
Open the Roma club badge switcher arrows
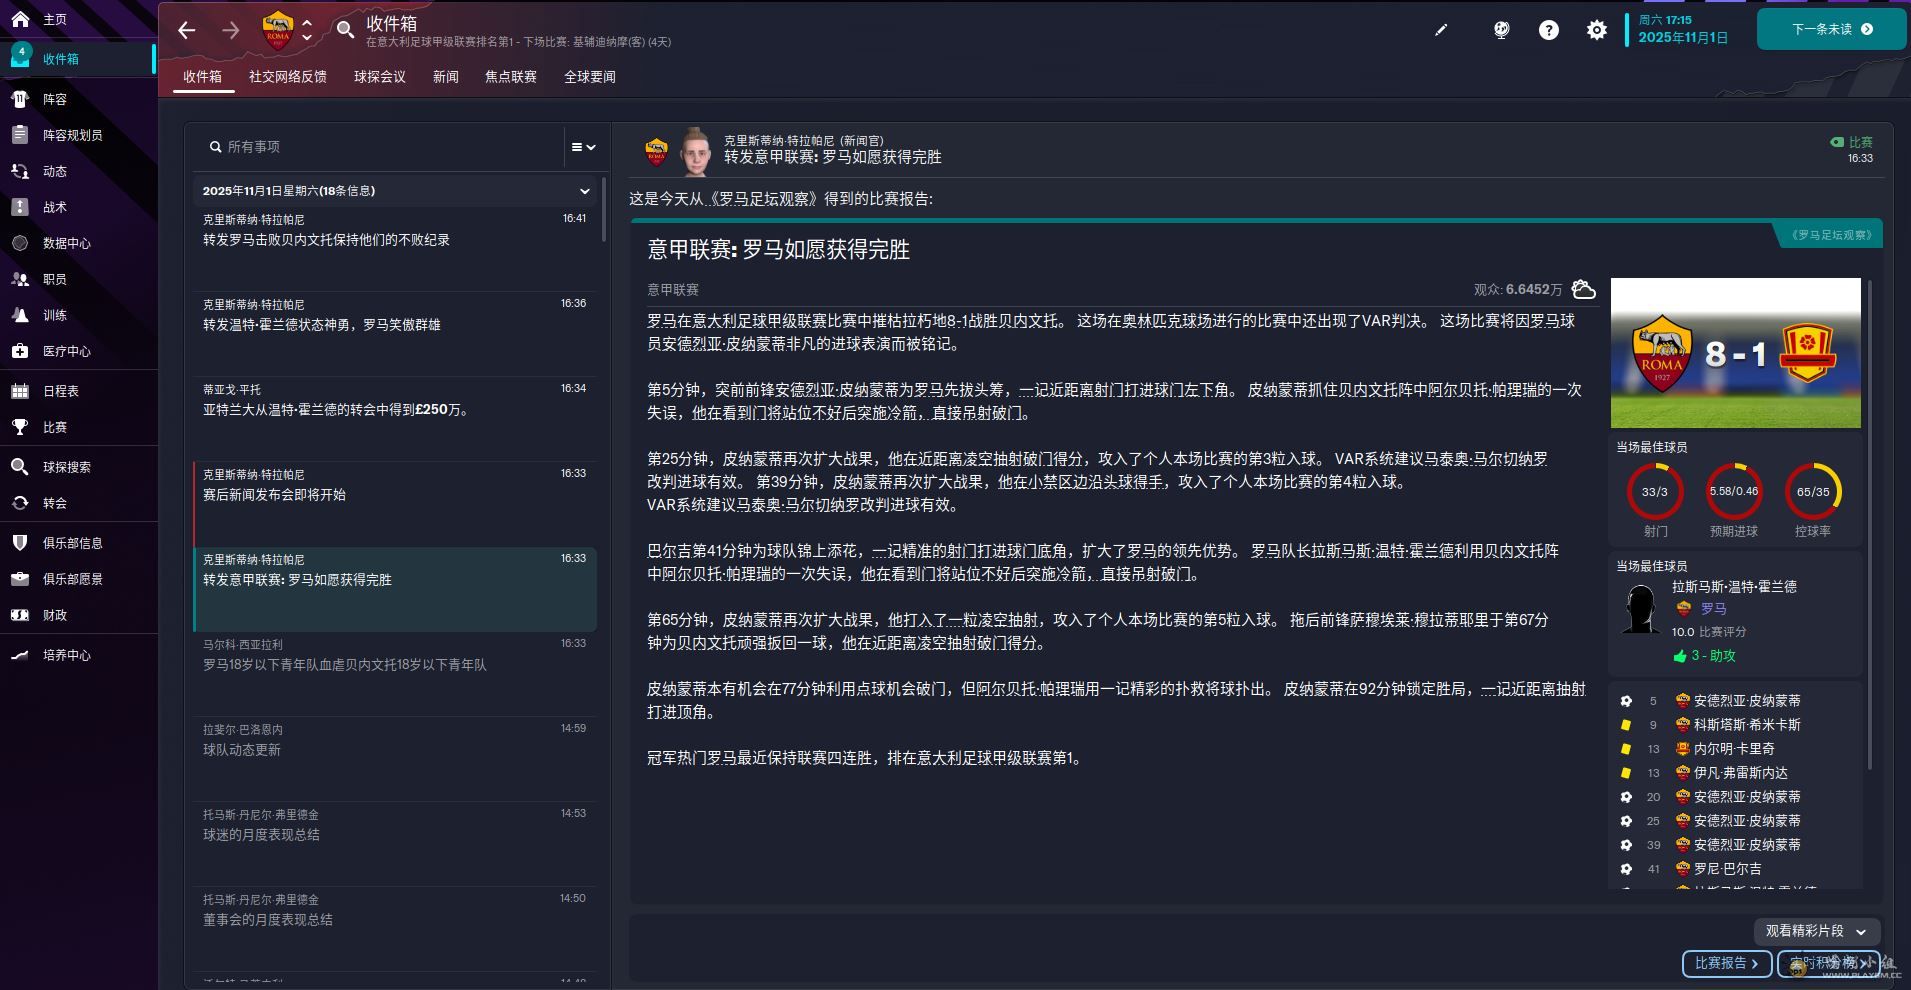click(x=307, y=30)
